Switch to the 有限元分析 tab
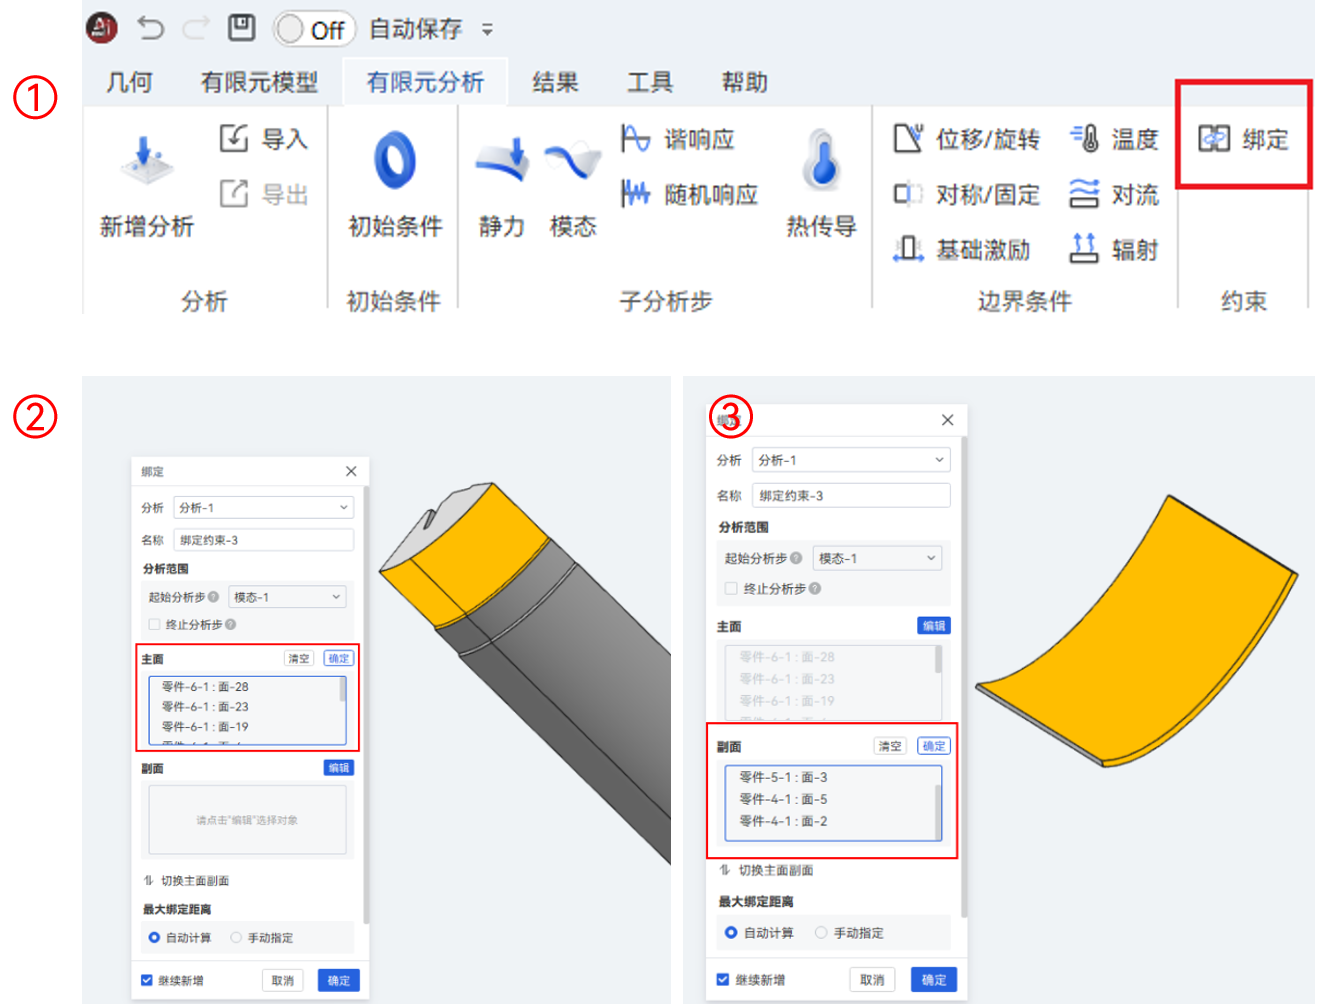The width and height of the screenshot is (1319, 1004). point(425,82)
